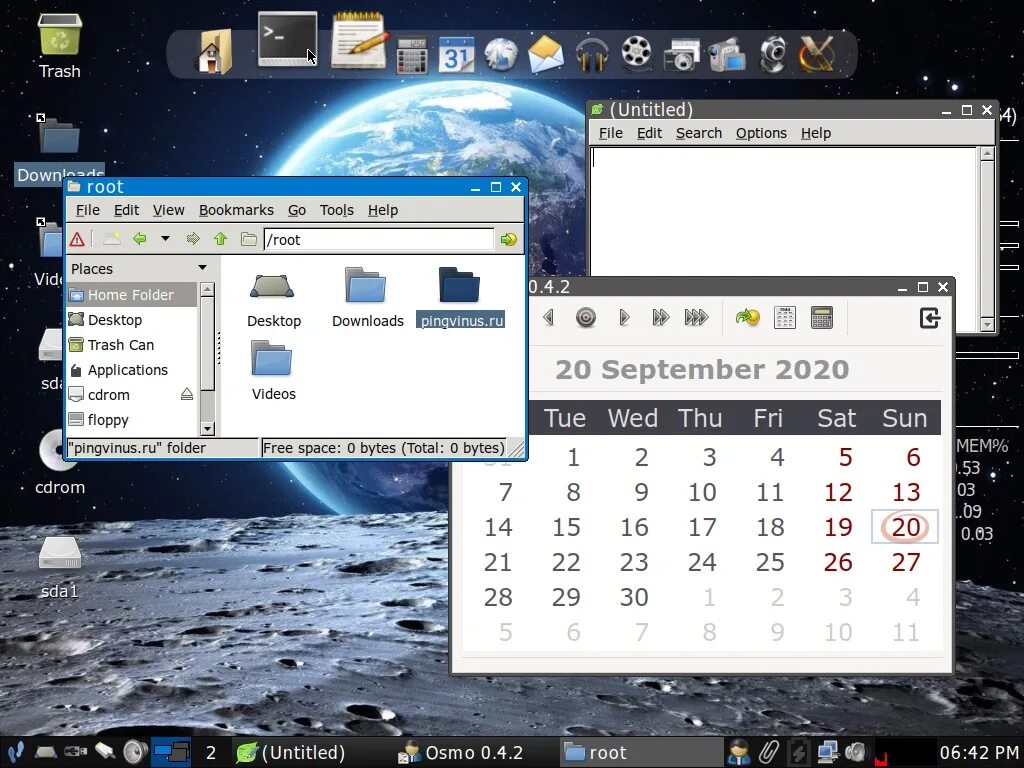Select Home Folder in Places sidebar
This screenshot has height=768, width=1024.
131,295
